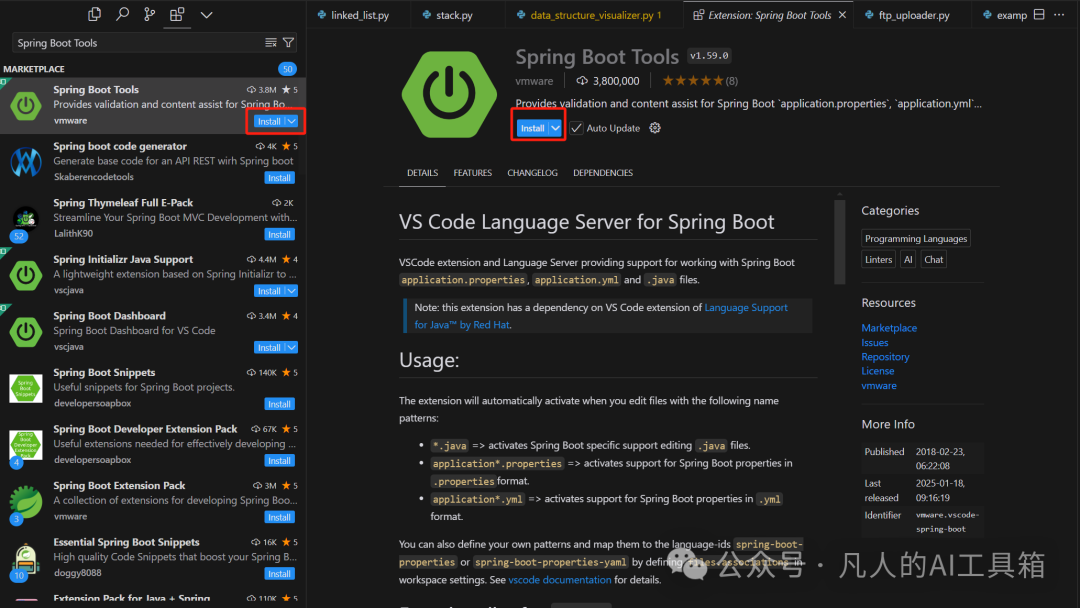Open the License resource link

coord(878,371)
